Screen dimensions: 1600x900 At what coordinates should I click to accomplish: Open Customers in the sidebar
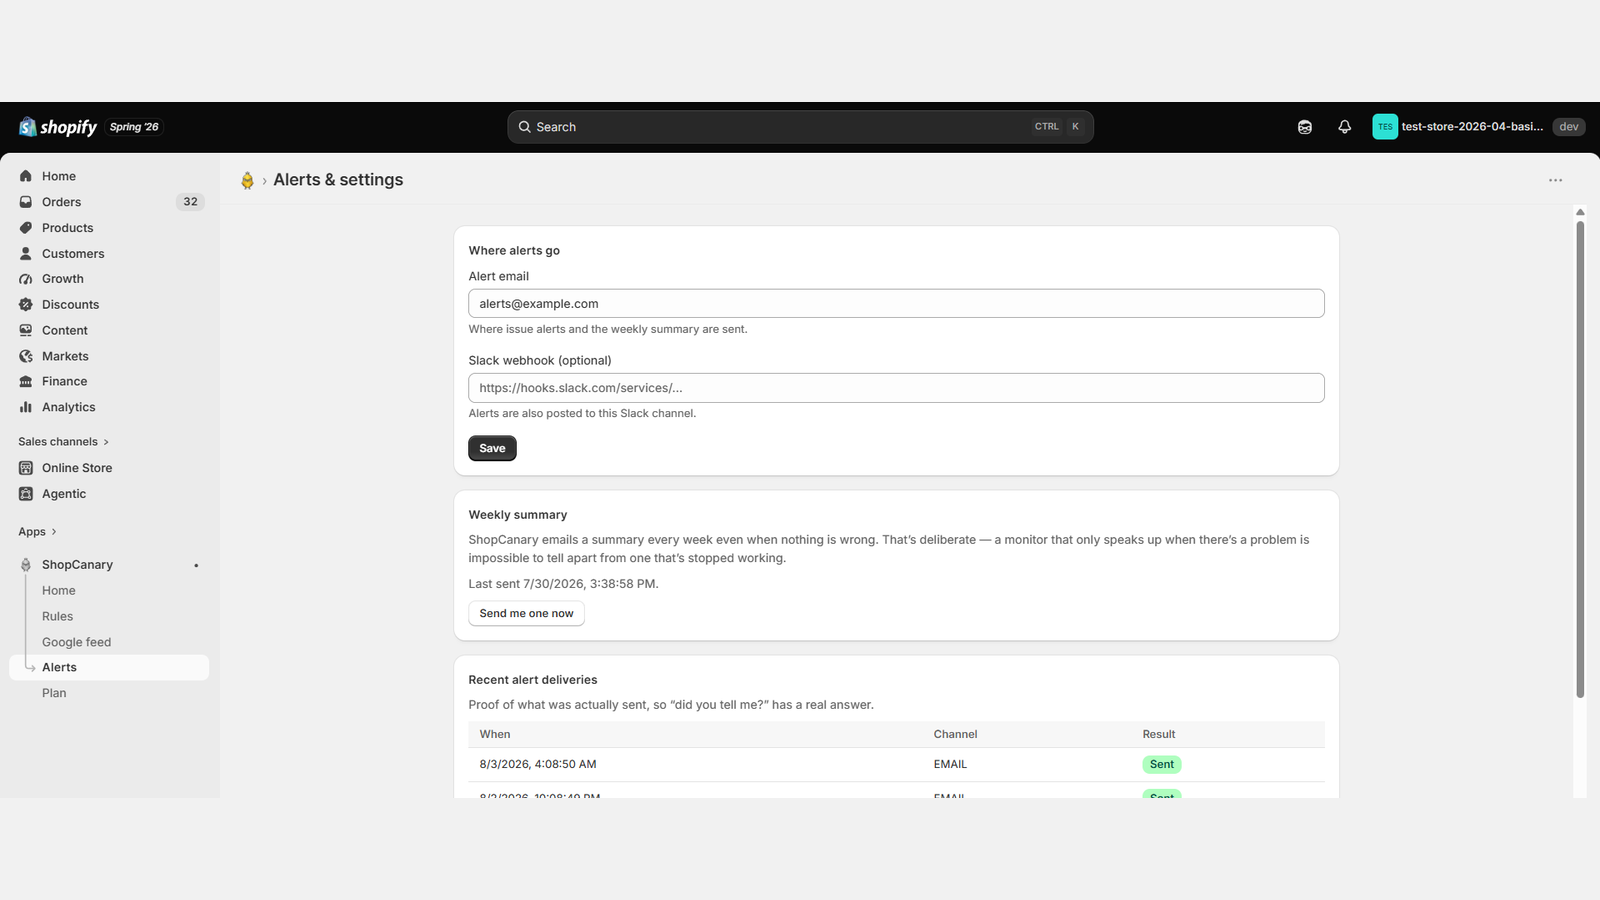coord(73,254)
